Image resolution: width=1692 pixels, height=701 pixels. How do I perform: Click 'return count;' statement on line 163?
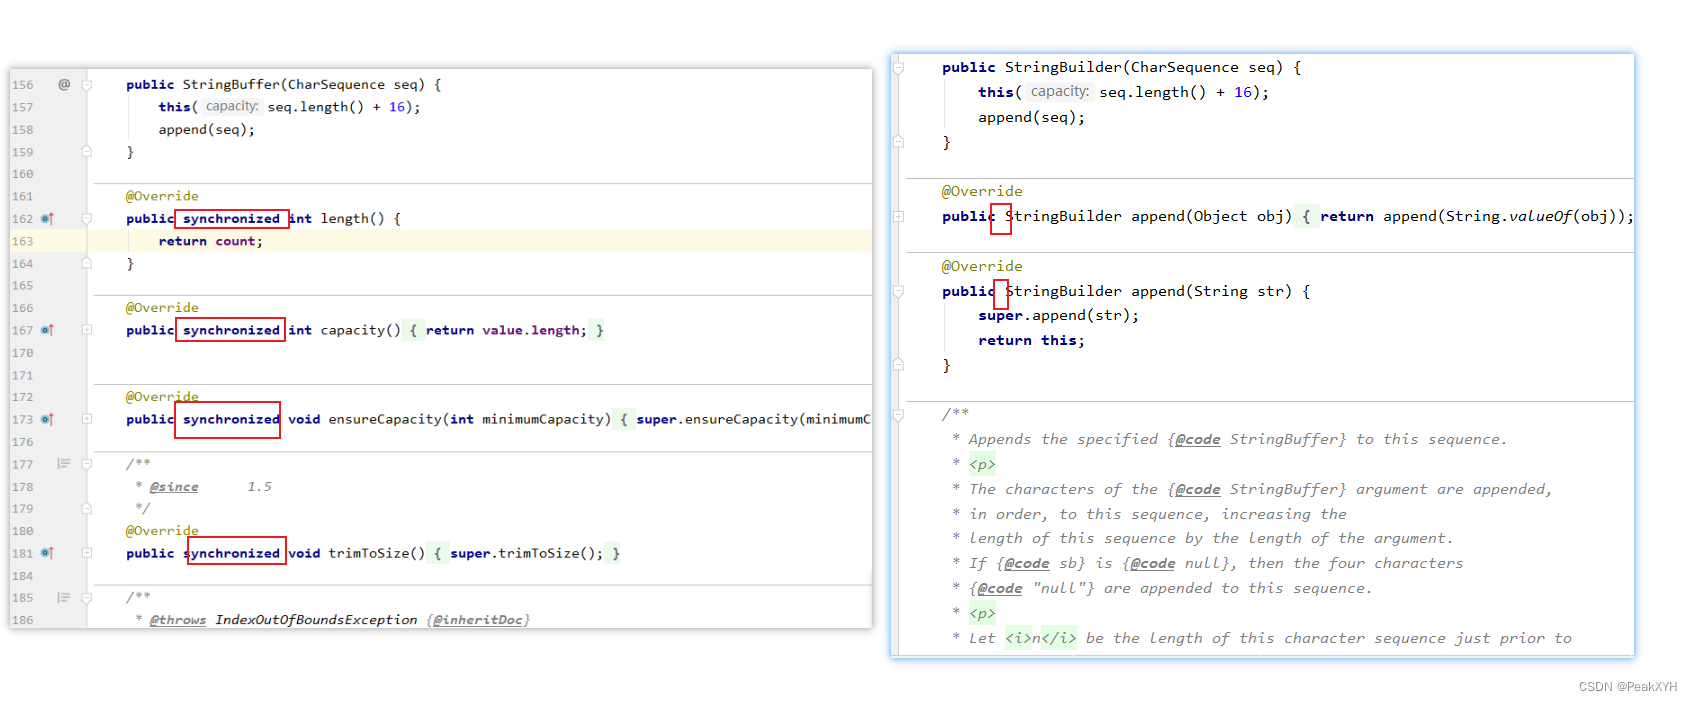pos(210,242)
